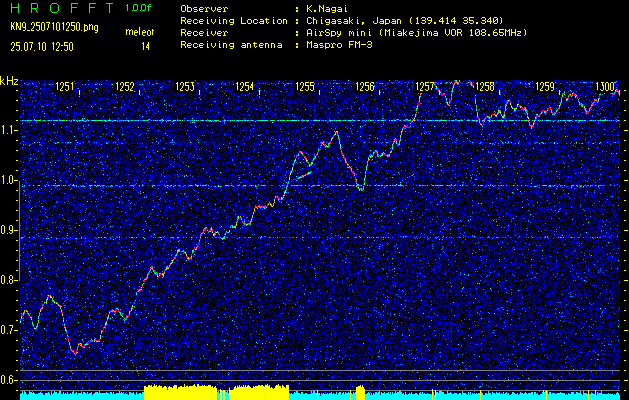The width and height of the screenshot is (629, 400).
Task: Click the 1259 time marker
Action: (x=545, y=87)
